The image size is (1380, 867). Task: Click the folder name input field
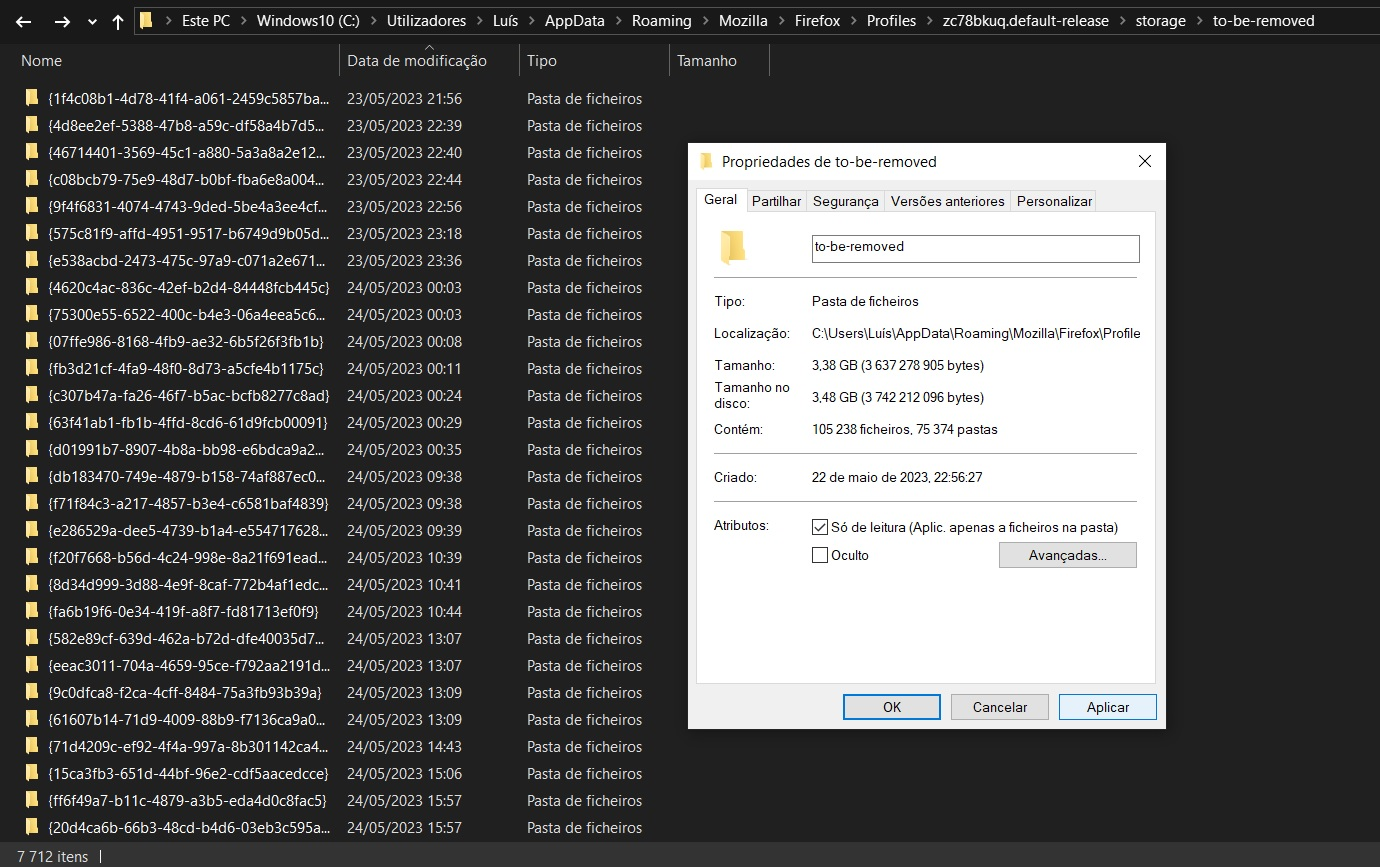(975, 248)
